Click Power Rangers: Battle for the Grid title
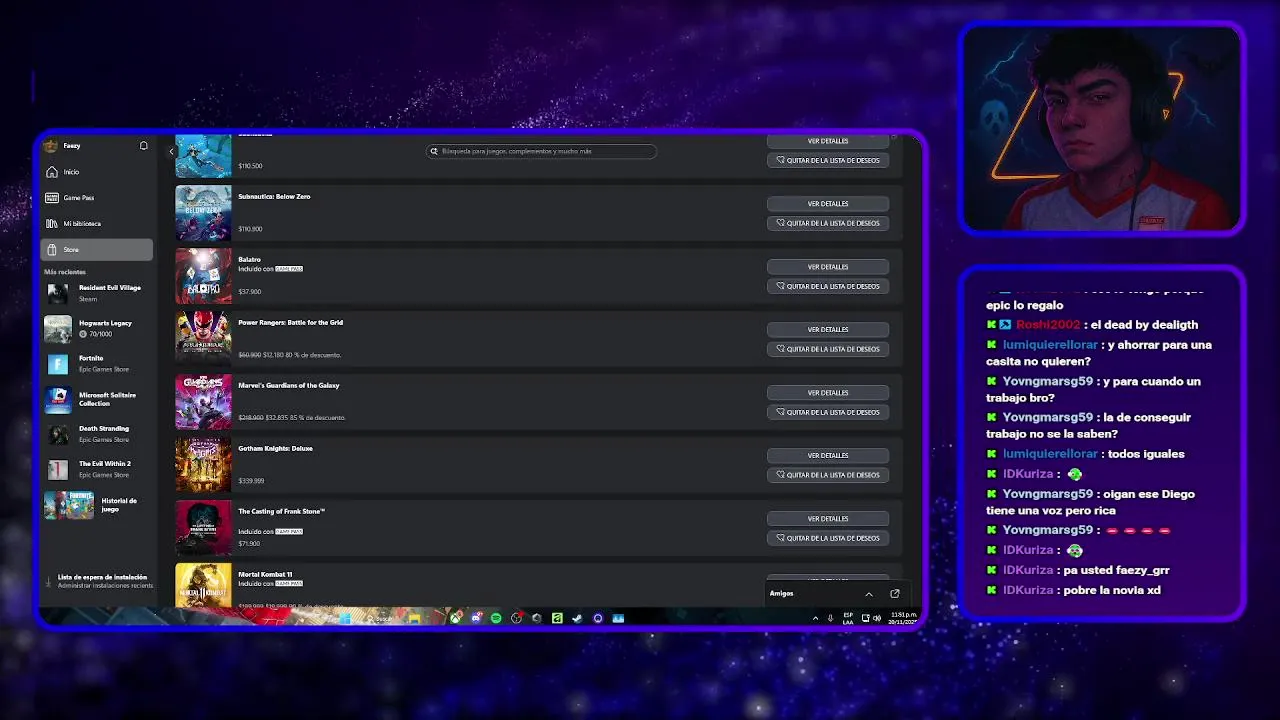Image resolution: width=1280 pixels, height=720 pixels. click(290, 322)
